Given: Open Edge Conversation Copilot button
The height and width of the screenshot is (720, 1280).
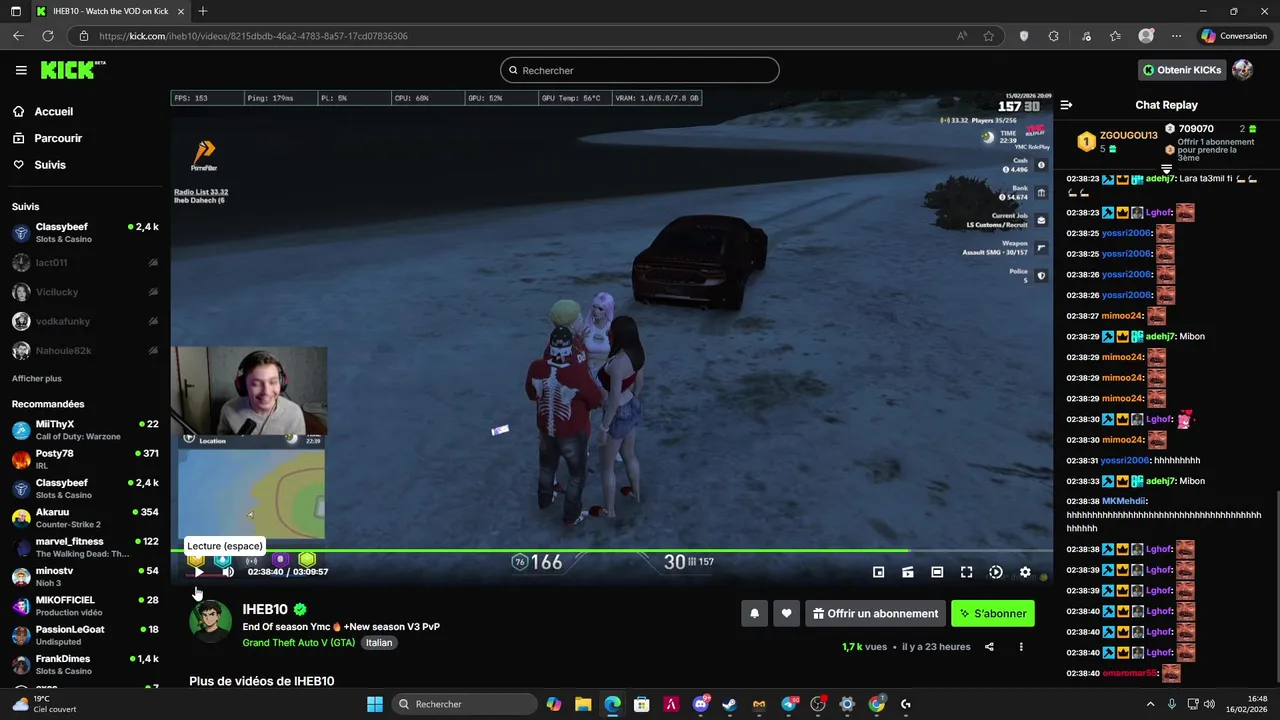Looking at the screenshot, I should [1234, 36].
